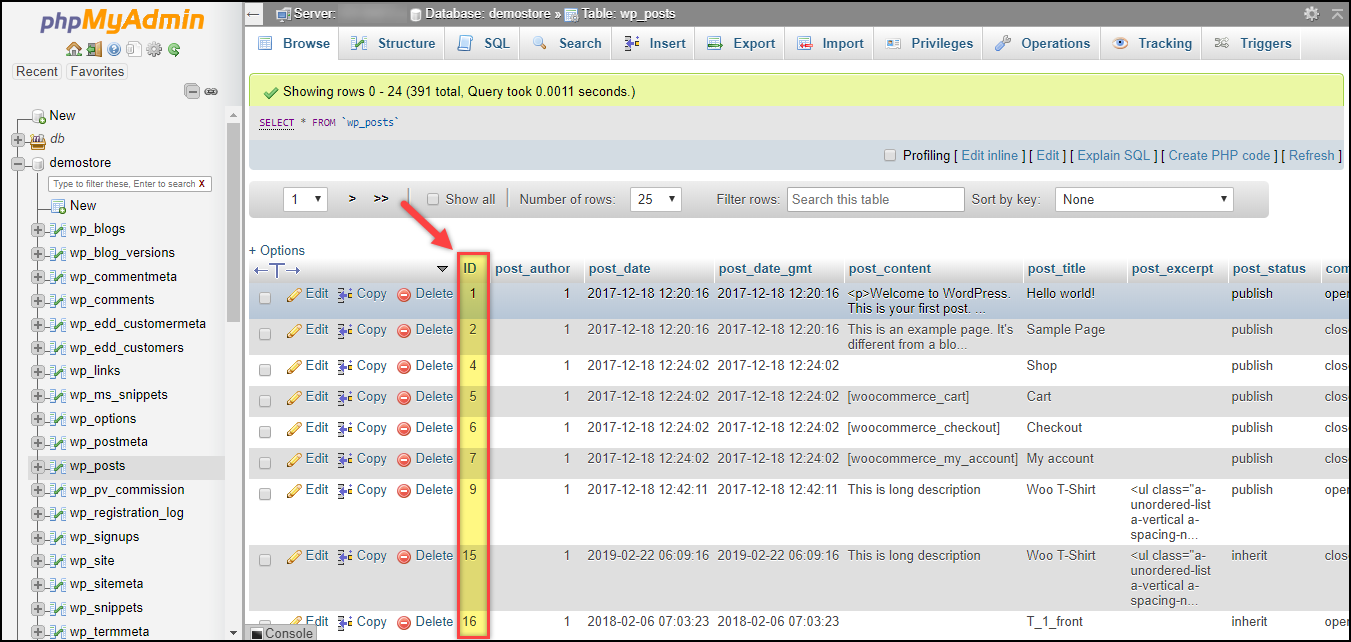The height and width of the screenshot is (642, 1351).
Task: Click the Favorites button
Action: coord(97,71)
